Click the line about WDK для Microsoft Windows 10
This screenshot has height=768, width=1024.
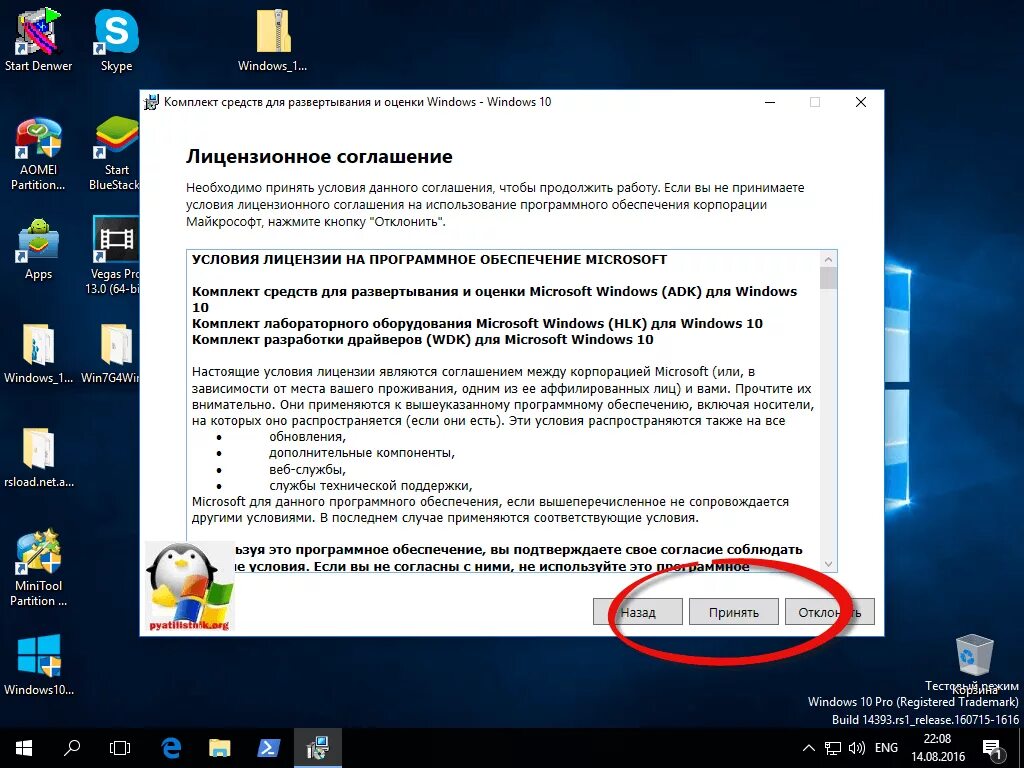pos(423,340)
